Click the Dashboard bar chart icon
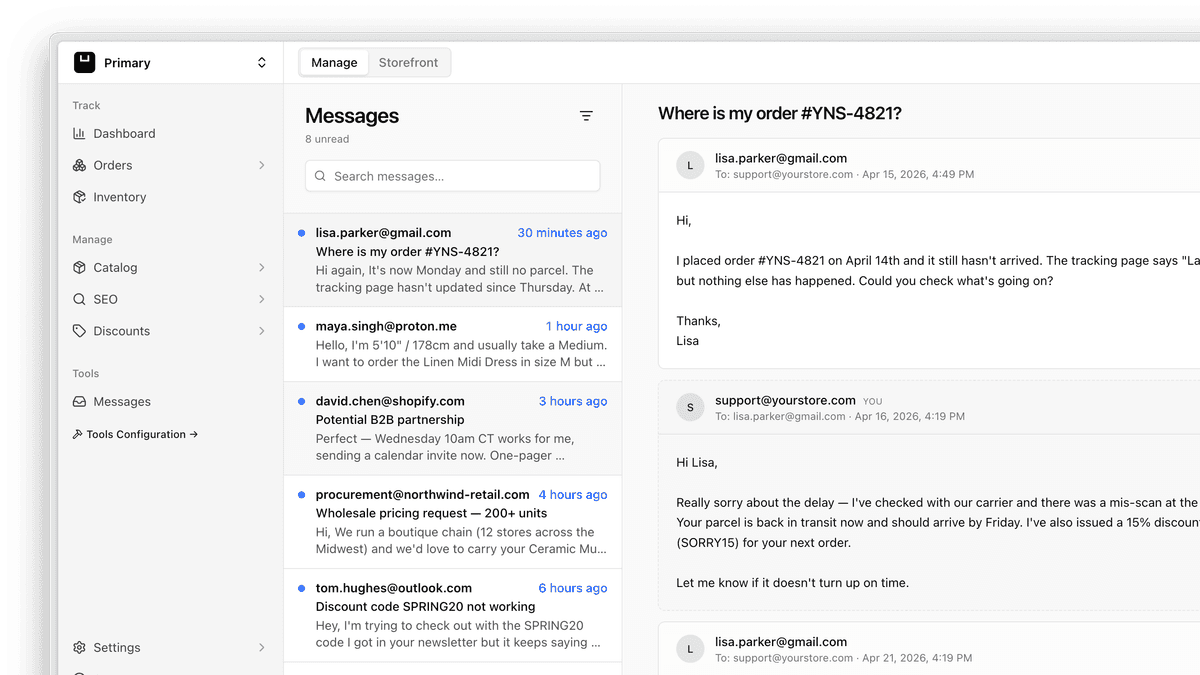This screenshot has width=1200, height=675. [x=80, y=134]
